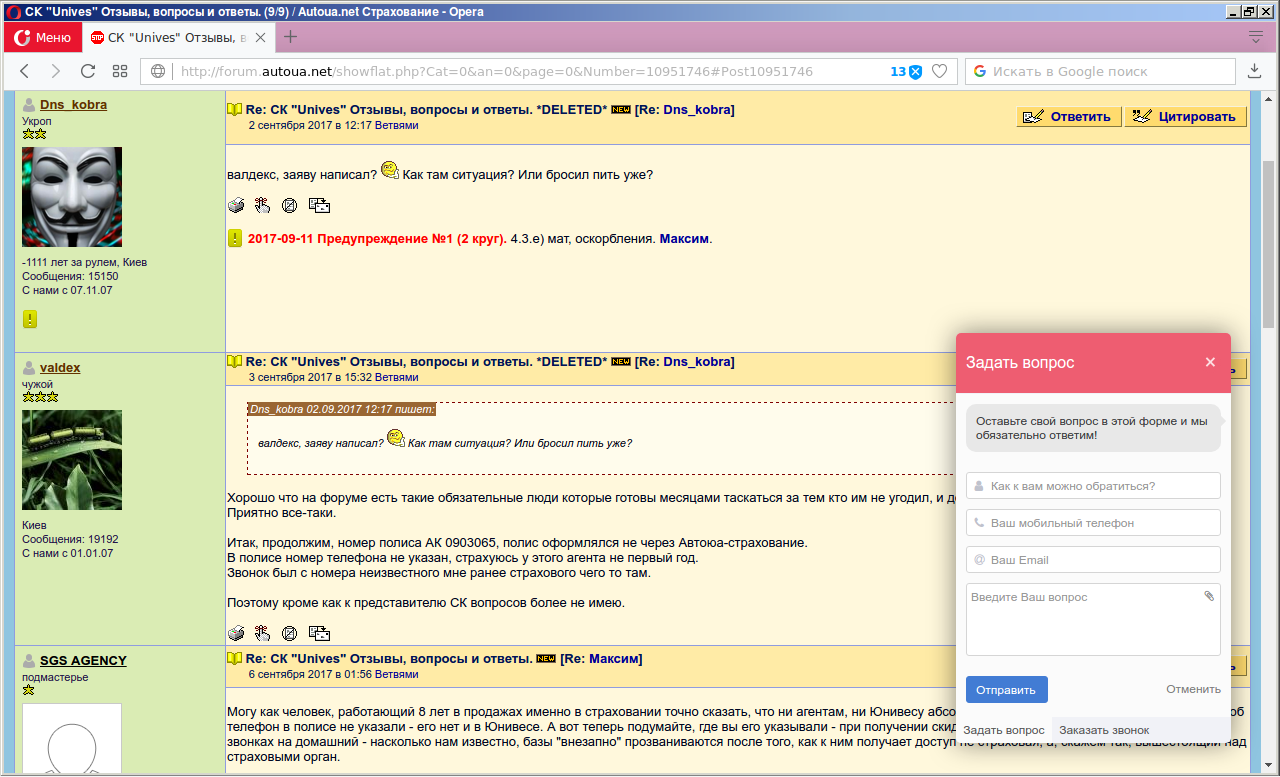
Task: Click the Ответить button on Dns_kobra's post
Action: [x=1069, y=116]
